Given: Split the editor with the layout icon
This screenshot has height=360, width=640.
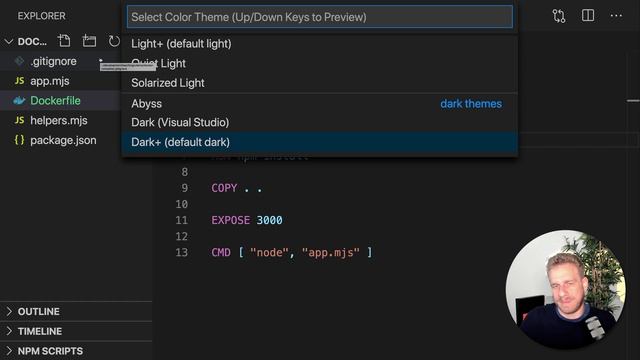Looking at the screenshot, I should pos(588,16).
